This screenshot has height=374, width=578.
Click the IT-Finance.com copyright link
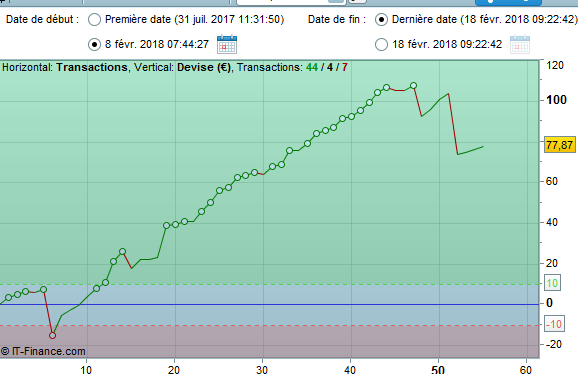point(43,351)
